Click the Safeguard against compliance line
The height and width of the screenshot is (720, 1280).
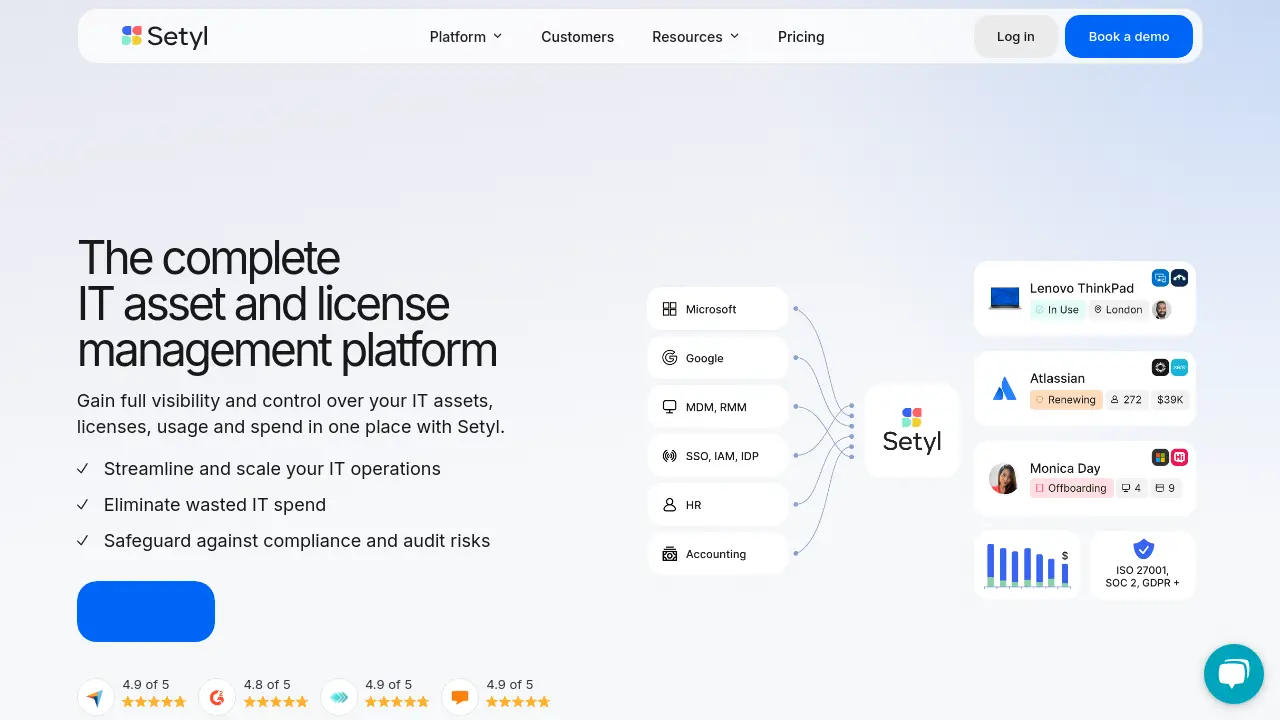pyautogui.click(x=297, y=541)
